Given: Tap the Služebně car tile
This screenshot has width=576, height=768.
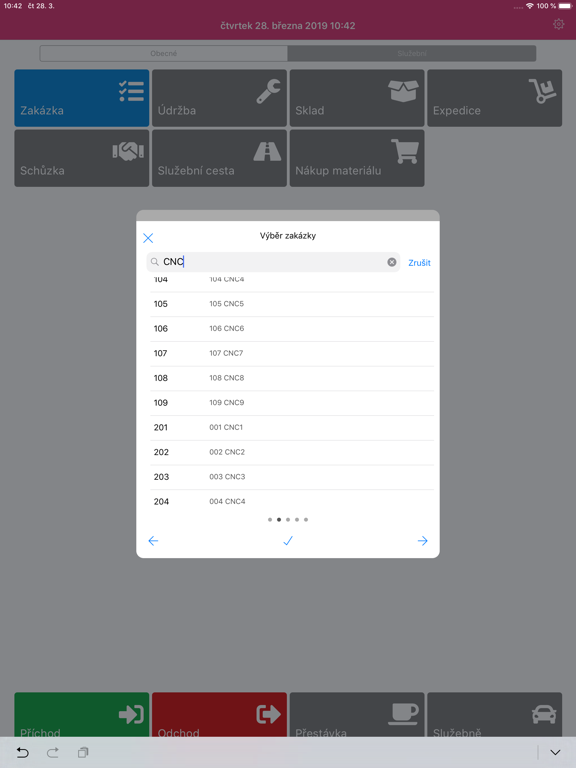Looking at the screenshot, I should tap(495, 715).
